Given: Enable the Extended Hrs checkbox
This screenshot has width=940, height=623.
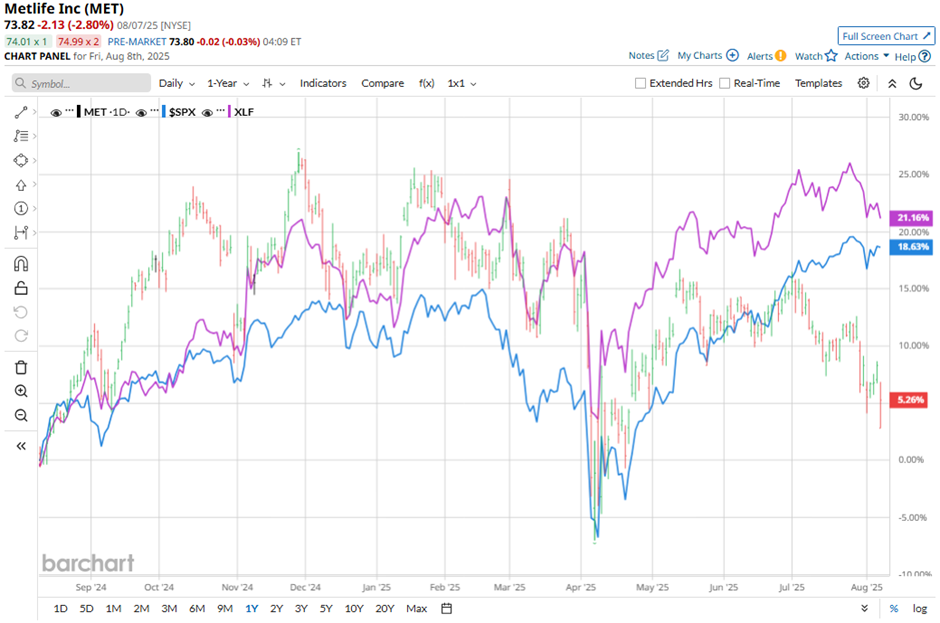Looking at the screenshot, I should click(x=640, y=83).
